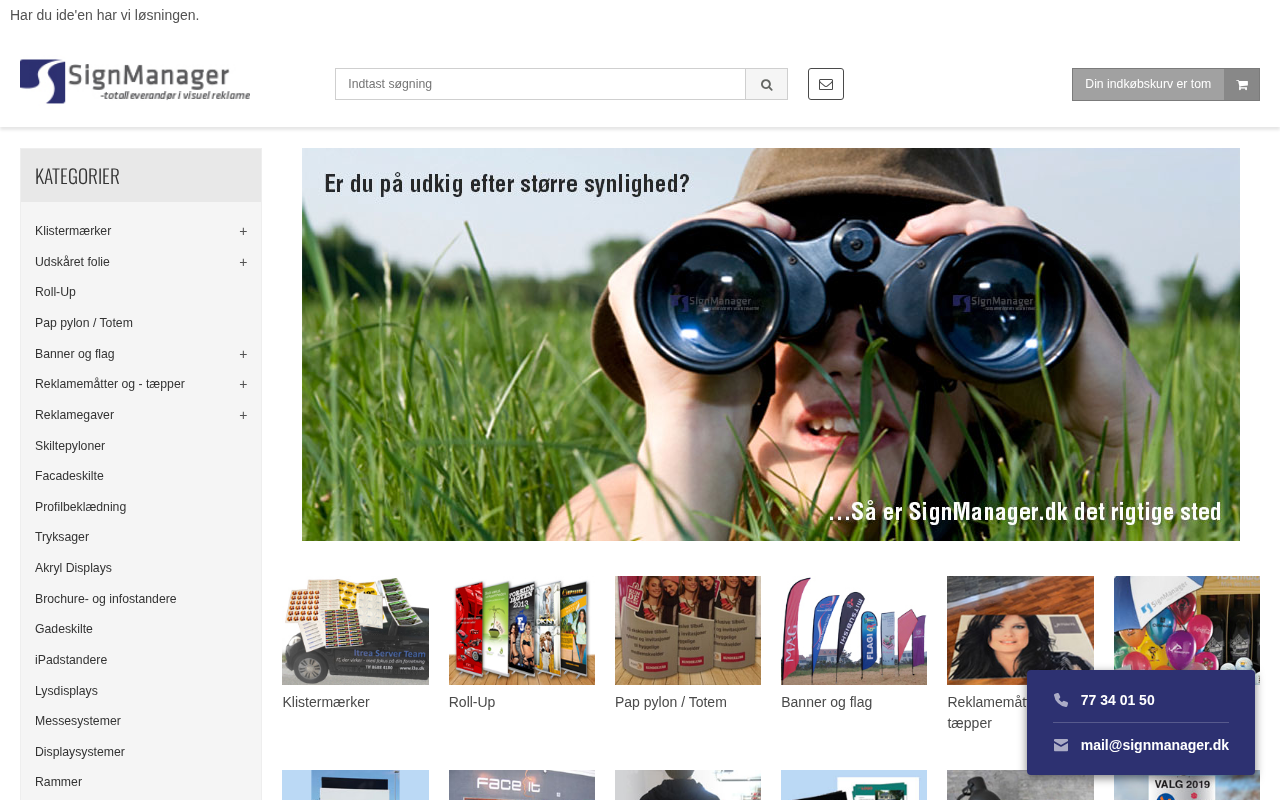Click the phone icon in contact box
The image size is (1280, 800).
click(1061, 700)
